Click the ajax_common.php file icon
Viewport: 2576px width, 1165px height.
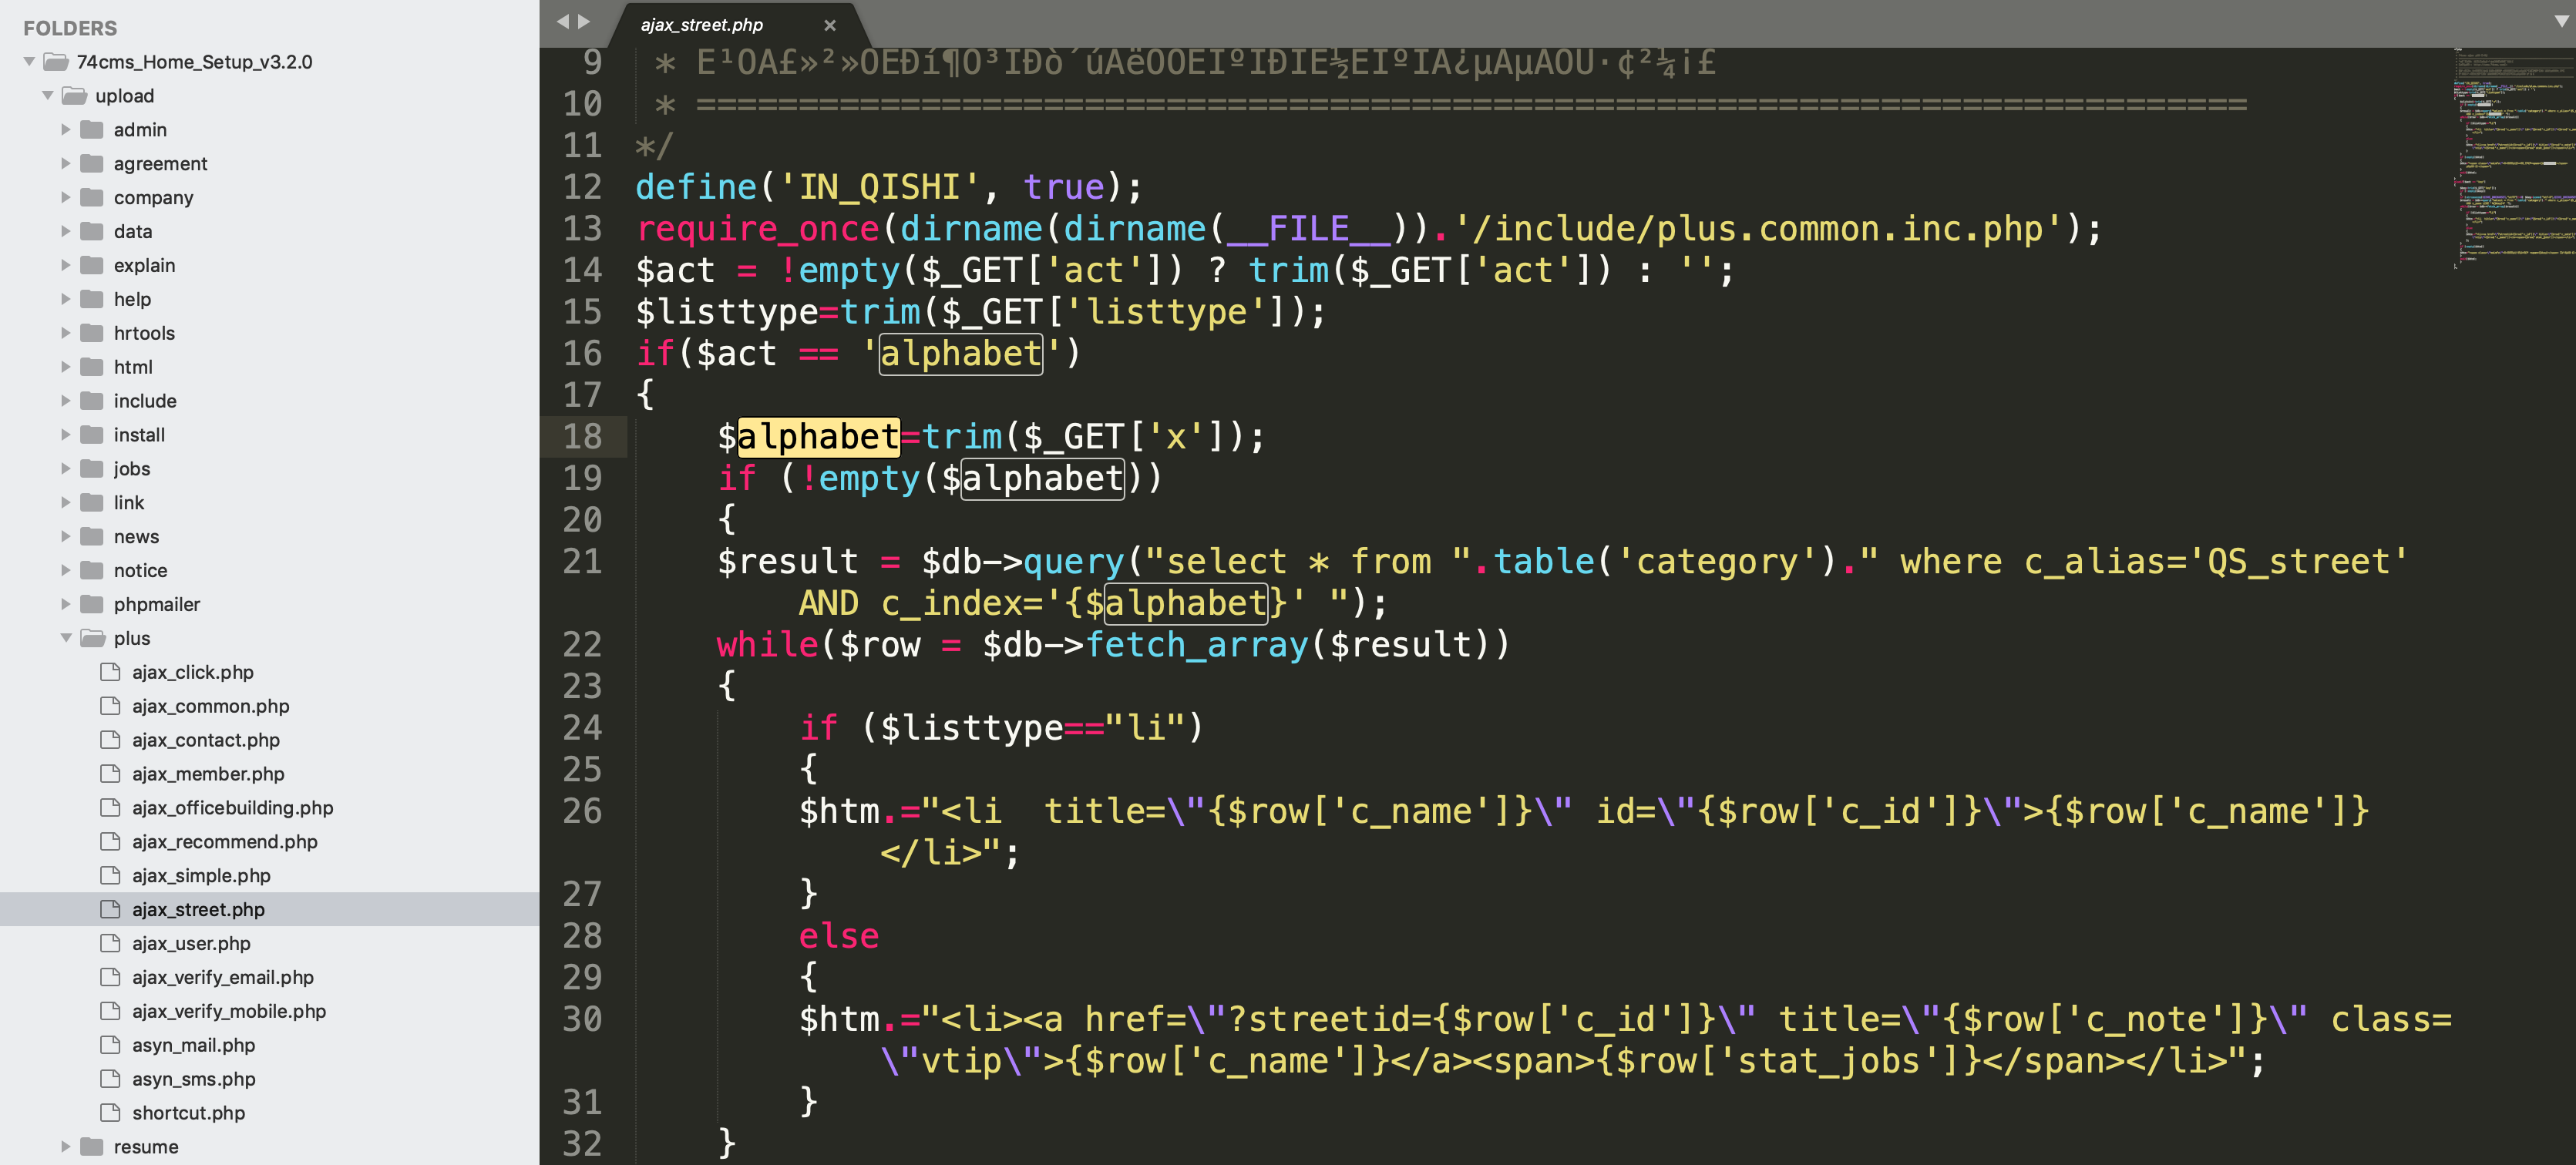[x=110, y=706]
